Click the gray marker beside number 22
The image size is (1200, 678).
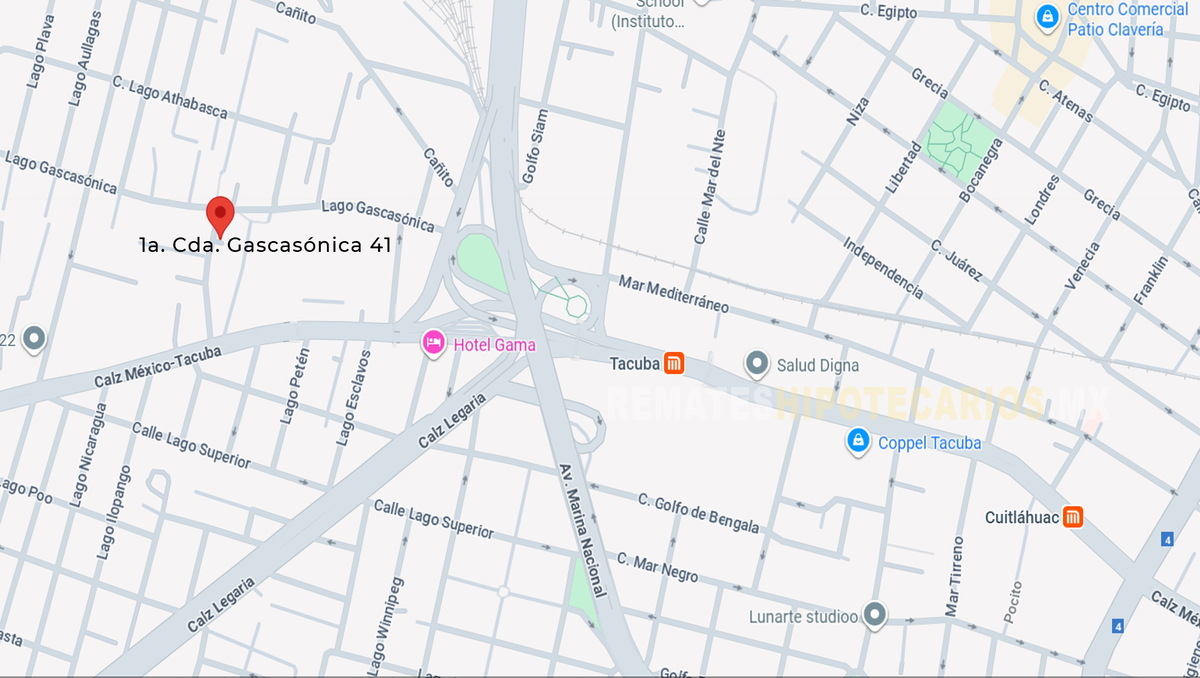tap(34, 339)
